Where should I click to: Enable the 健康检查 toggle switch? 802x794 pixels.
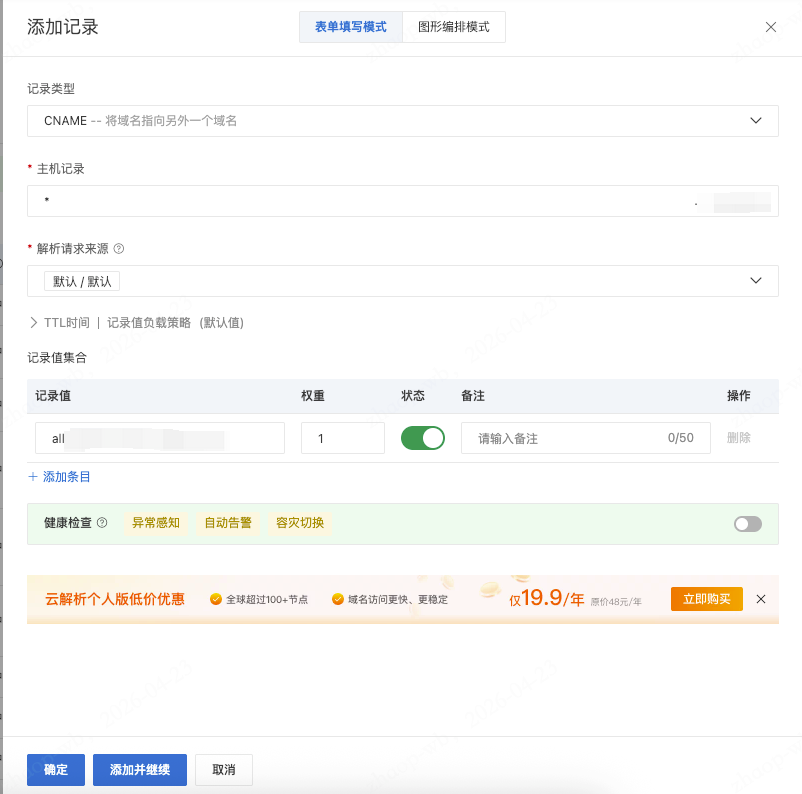coord(748,524)
